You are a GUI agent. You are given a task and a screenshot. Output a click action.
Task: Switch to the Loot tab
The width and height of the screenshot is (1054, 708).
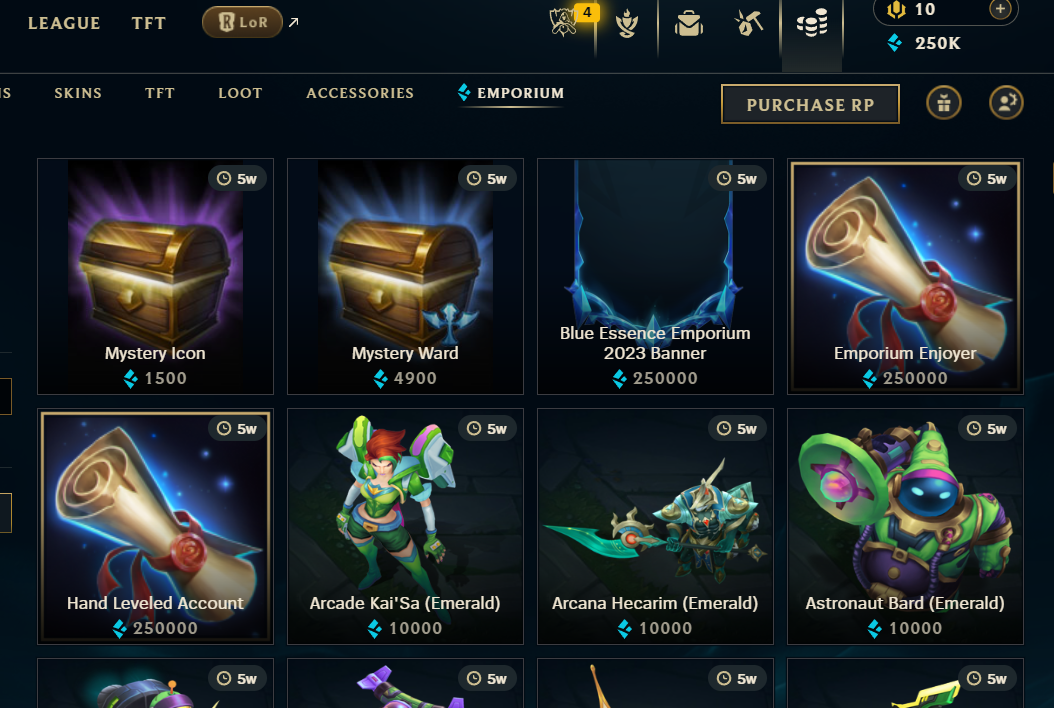pyautogui.click(x=240, y=93)
